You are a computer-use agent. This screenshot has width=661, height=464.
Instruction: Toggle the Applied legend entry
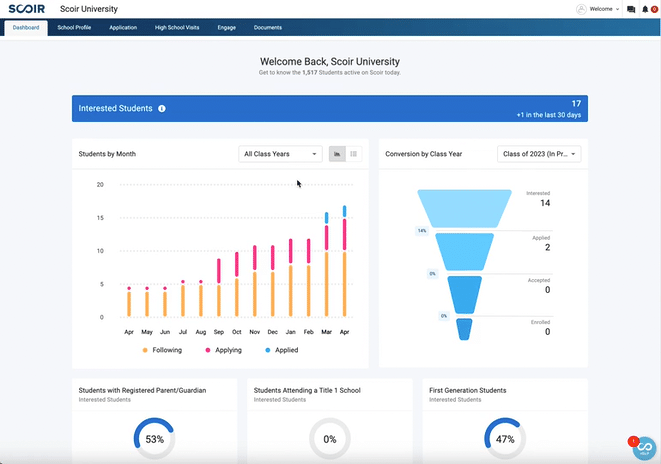[x=282, y=350]
